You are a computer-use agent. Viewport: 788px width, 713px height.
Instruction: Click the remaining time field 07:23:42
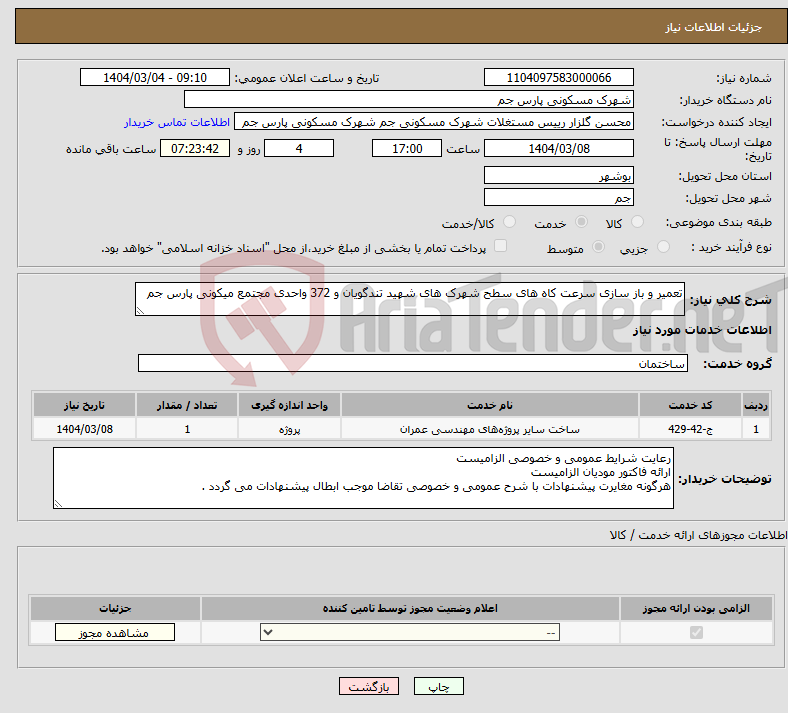[x=195, y=149]
